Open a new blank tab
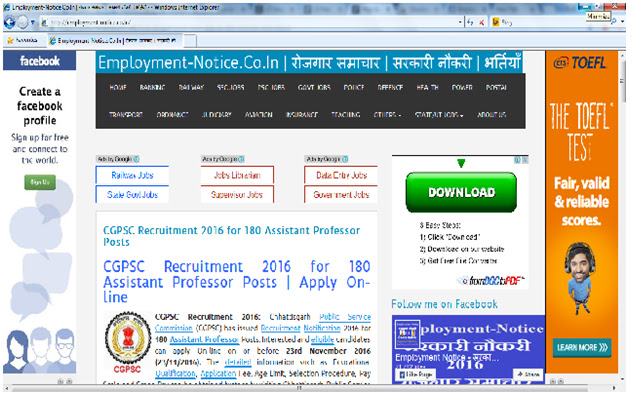 190,40
